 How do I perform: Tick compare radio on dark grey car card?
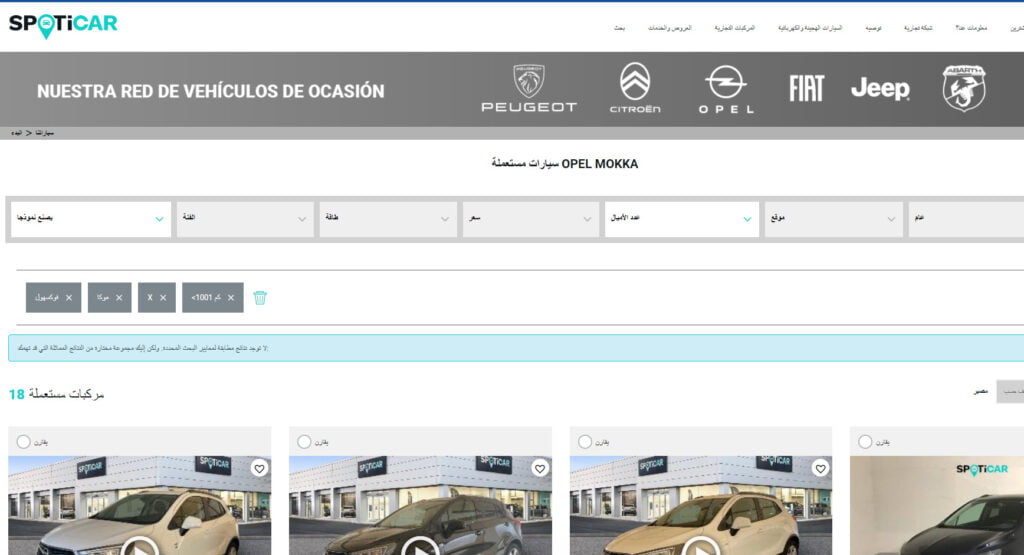tap(304, 442)
